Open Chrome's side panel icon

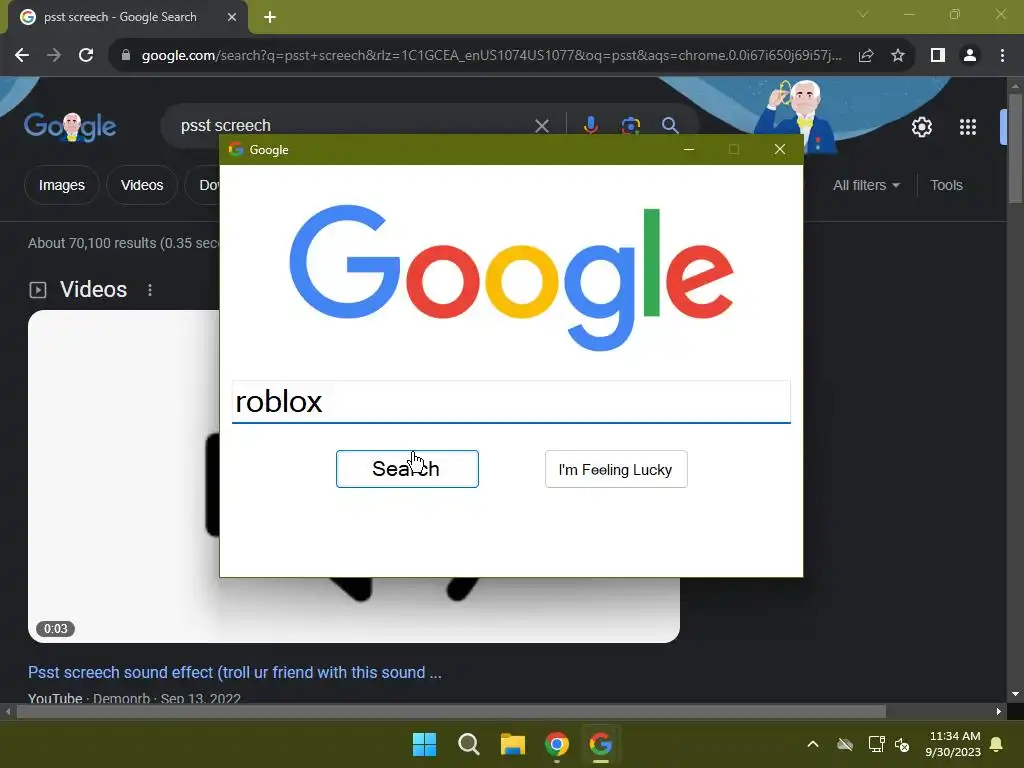[938, 56]
